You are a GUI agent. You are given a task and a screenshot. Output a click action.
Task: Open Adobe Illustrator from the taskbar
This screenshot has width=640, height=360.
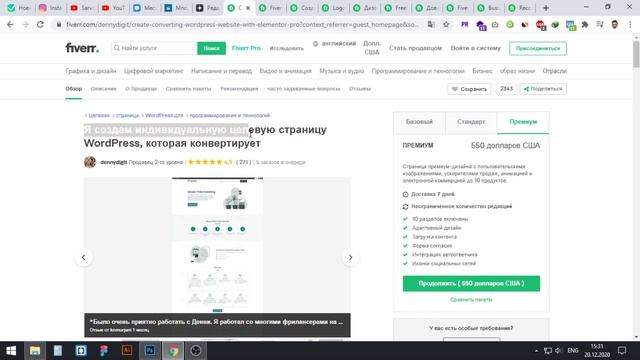127,351
